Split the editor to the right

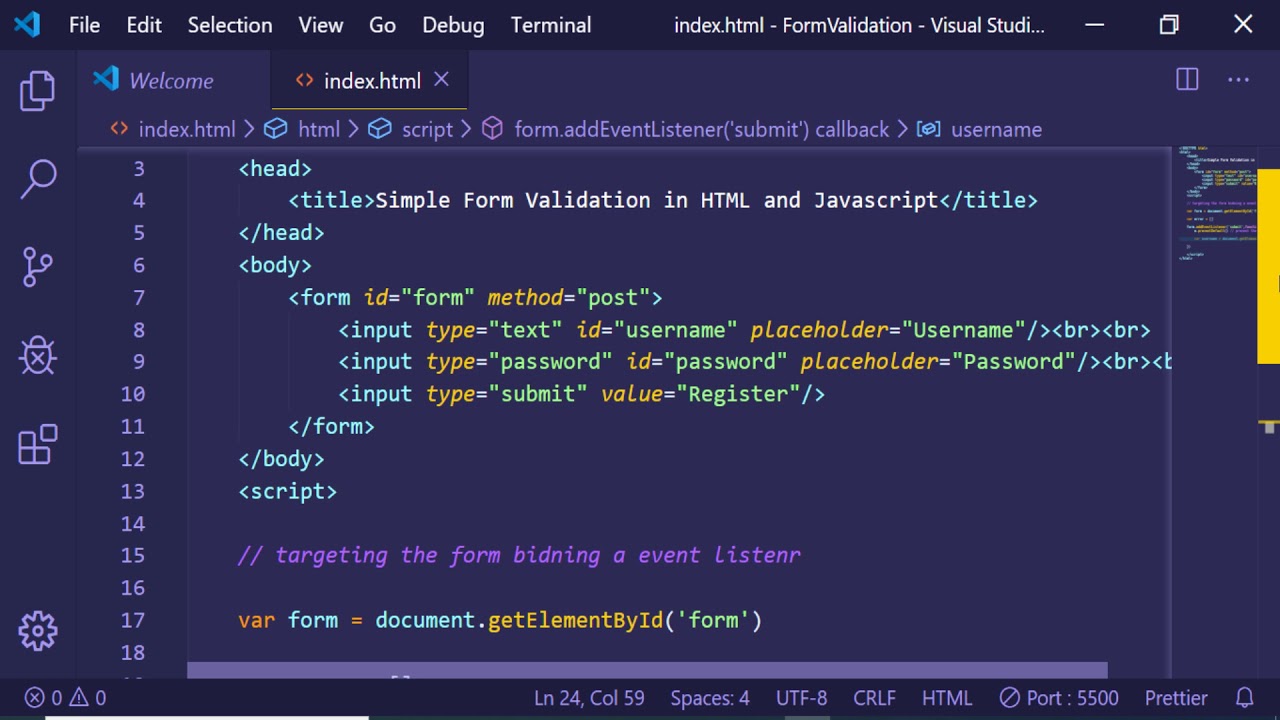point(1187,80)
